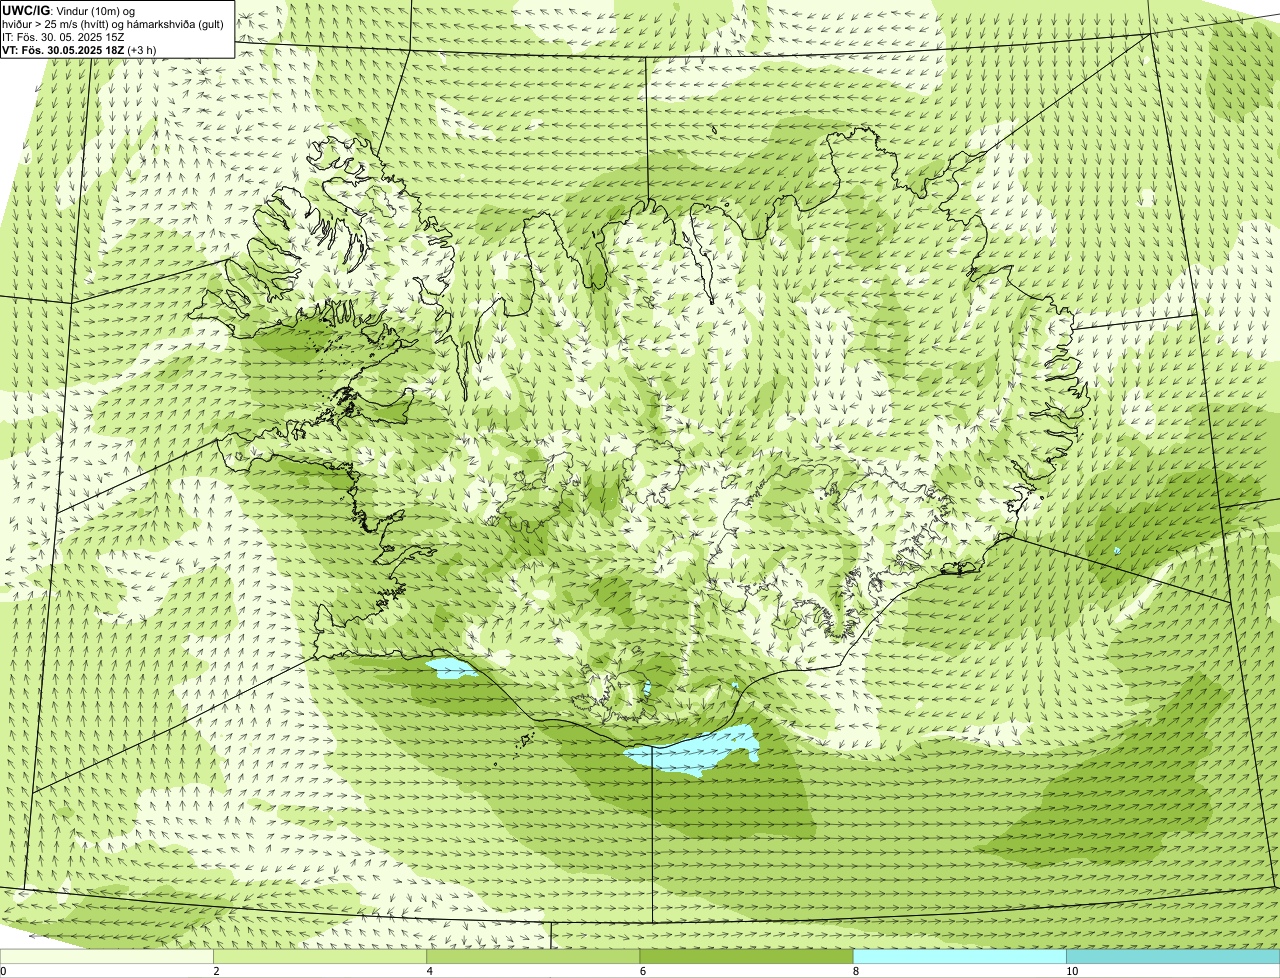Viewport: 1280px width, 978px height.
Task: Click the scale label '8'
Action: click(856, 971)
